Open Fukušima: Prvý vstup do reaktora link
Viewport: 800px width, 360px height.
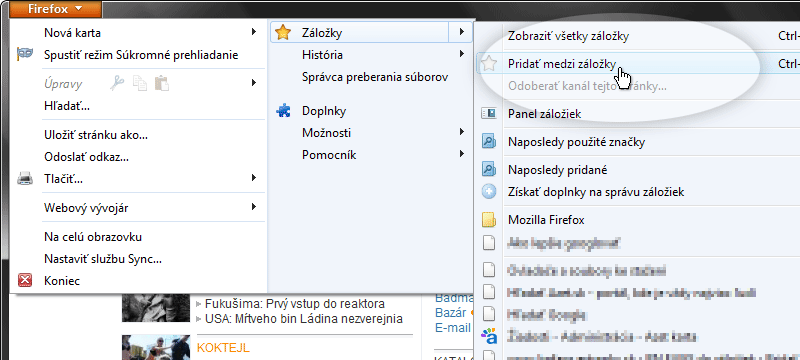pos(295,304)
